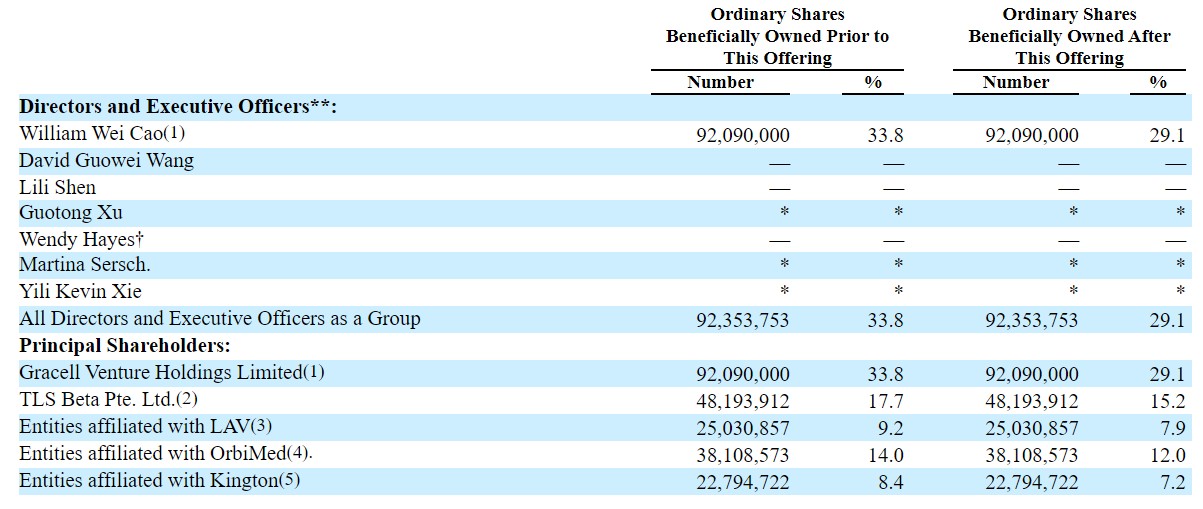Select the 15.2 after-offering percentage

coord(1168,402)
